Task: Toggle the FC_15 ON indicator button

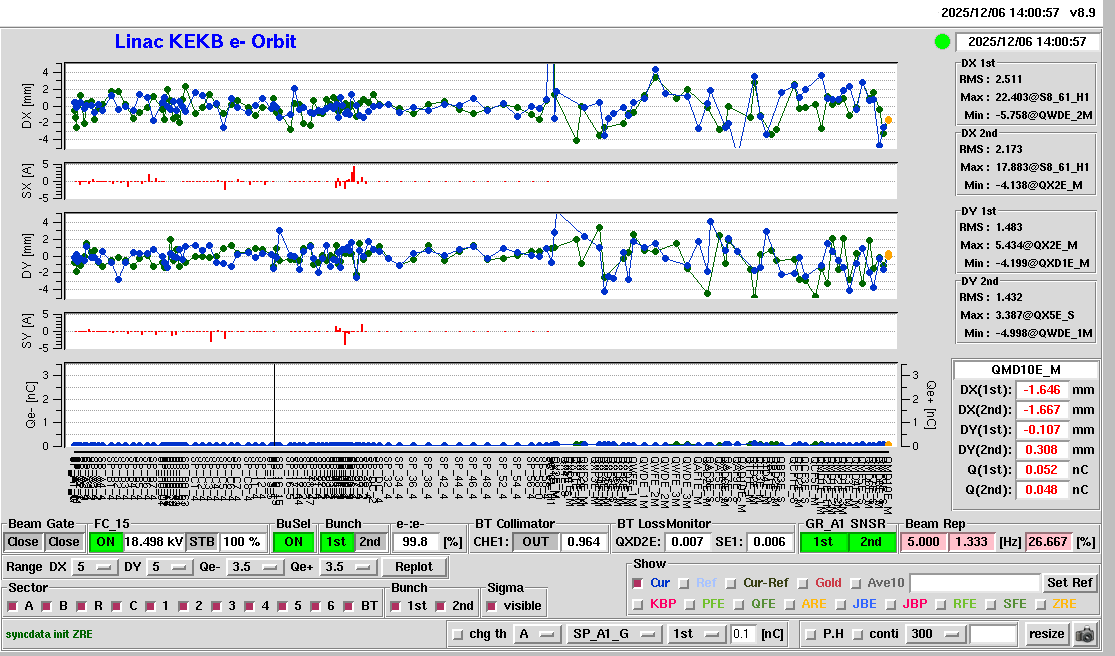Action: pyautogui.click(x=104, y=542)
